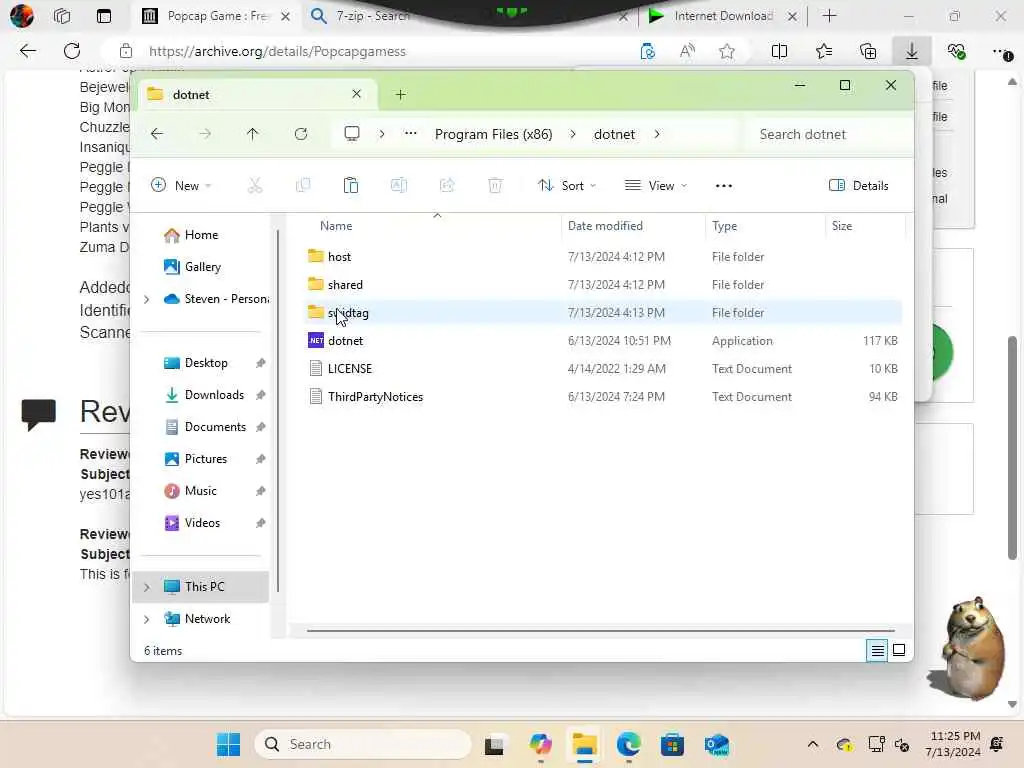
Task: Refresh the dotnet folder view
Action: tap(301, 134)
